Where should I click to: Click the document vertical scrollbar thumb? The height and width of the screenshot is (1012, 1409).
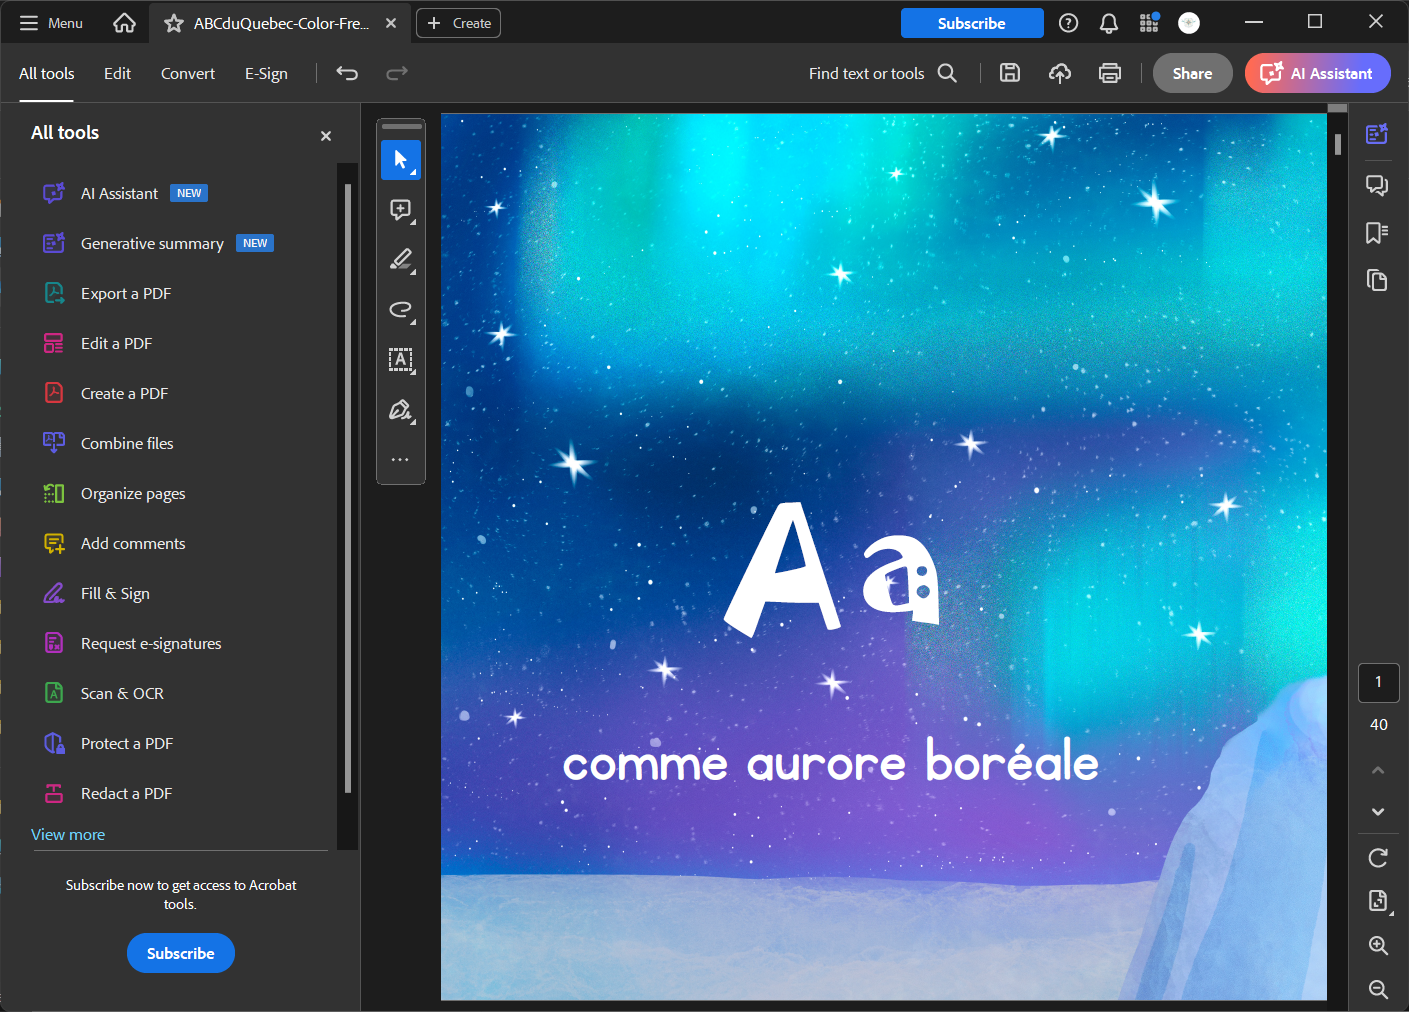pyautogui.click(x=1338, y=144)
